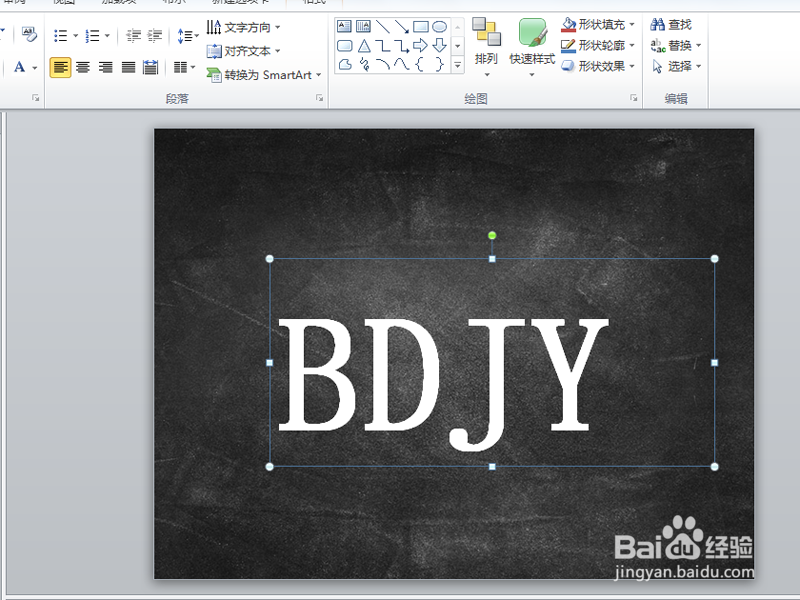
Task: Select the down arrow block shape
Action: (x=439, y=46)
